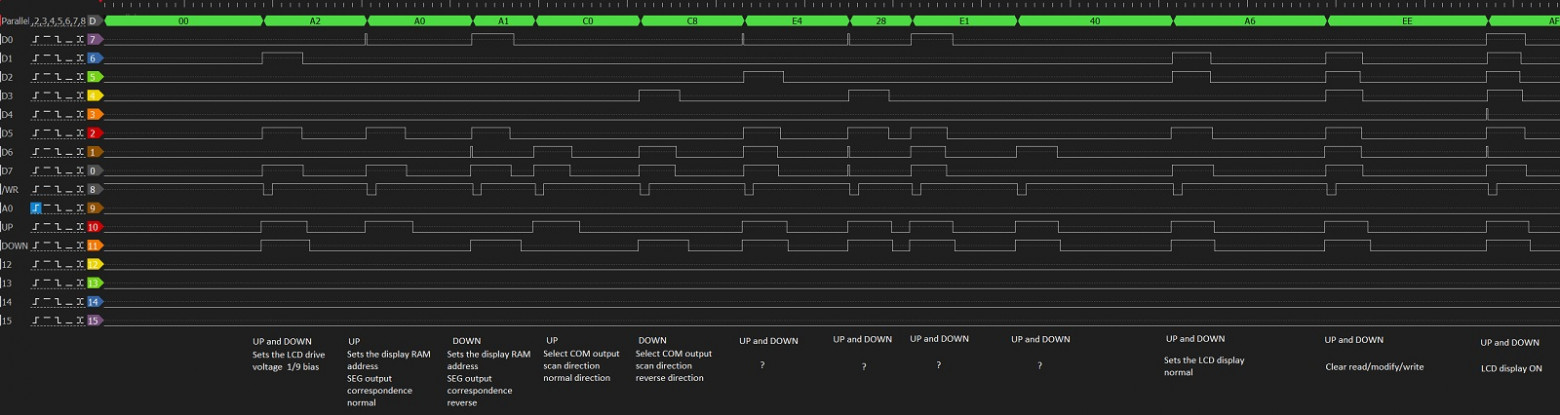Click the 'LCD display ON' note
The width and height of the screenshot is (1560, 415).
coord(1511,368)
